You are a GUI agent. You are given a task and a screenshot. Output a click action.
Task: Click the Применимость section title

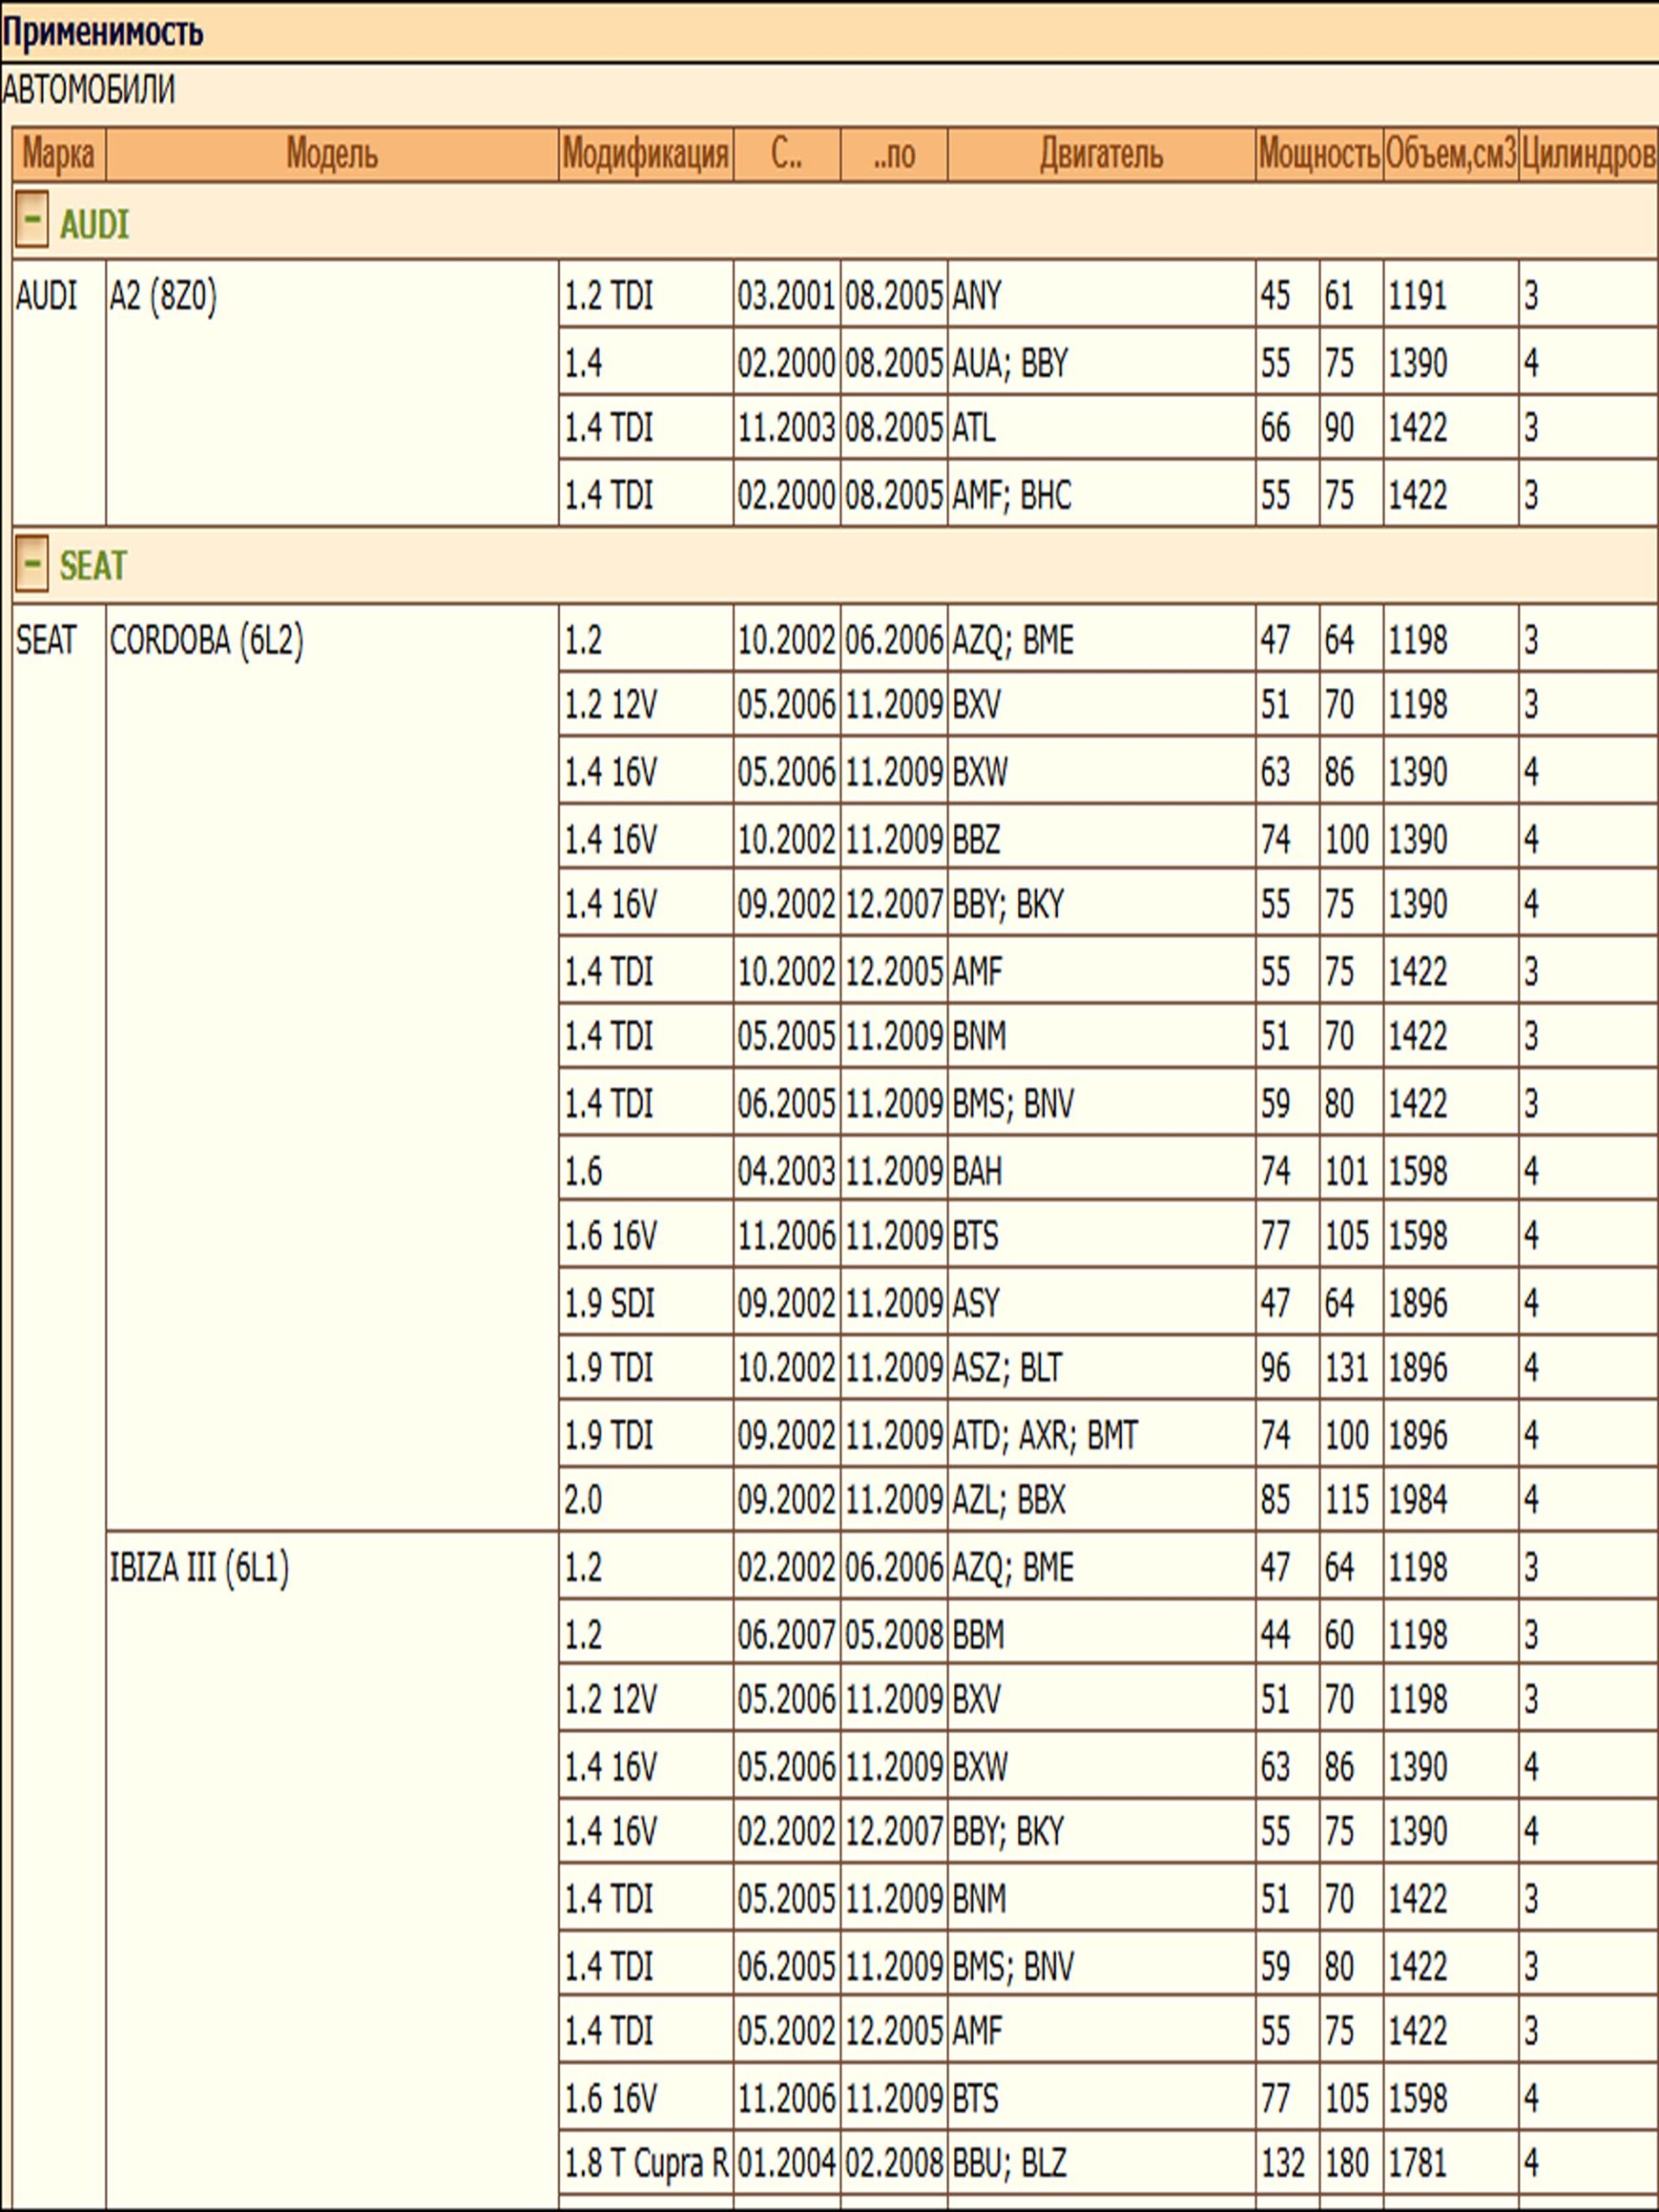coord(103,33)
